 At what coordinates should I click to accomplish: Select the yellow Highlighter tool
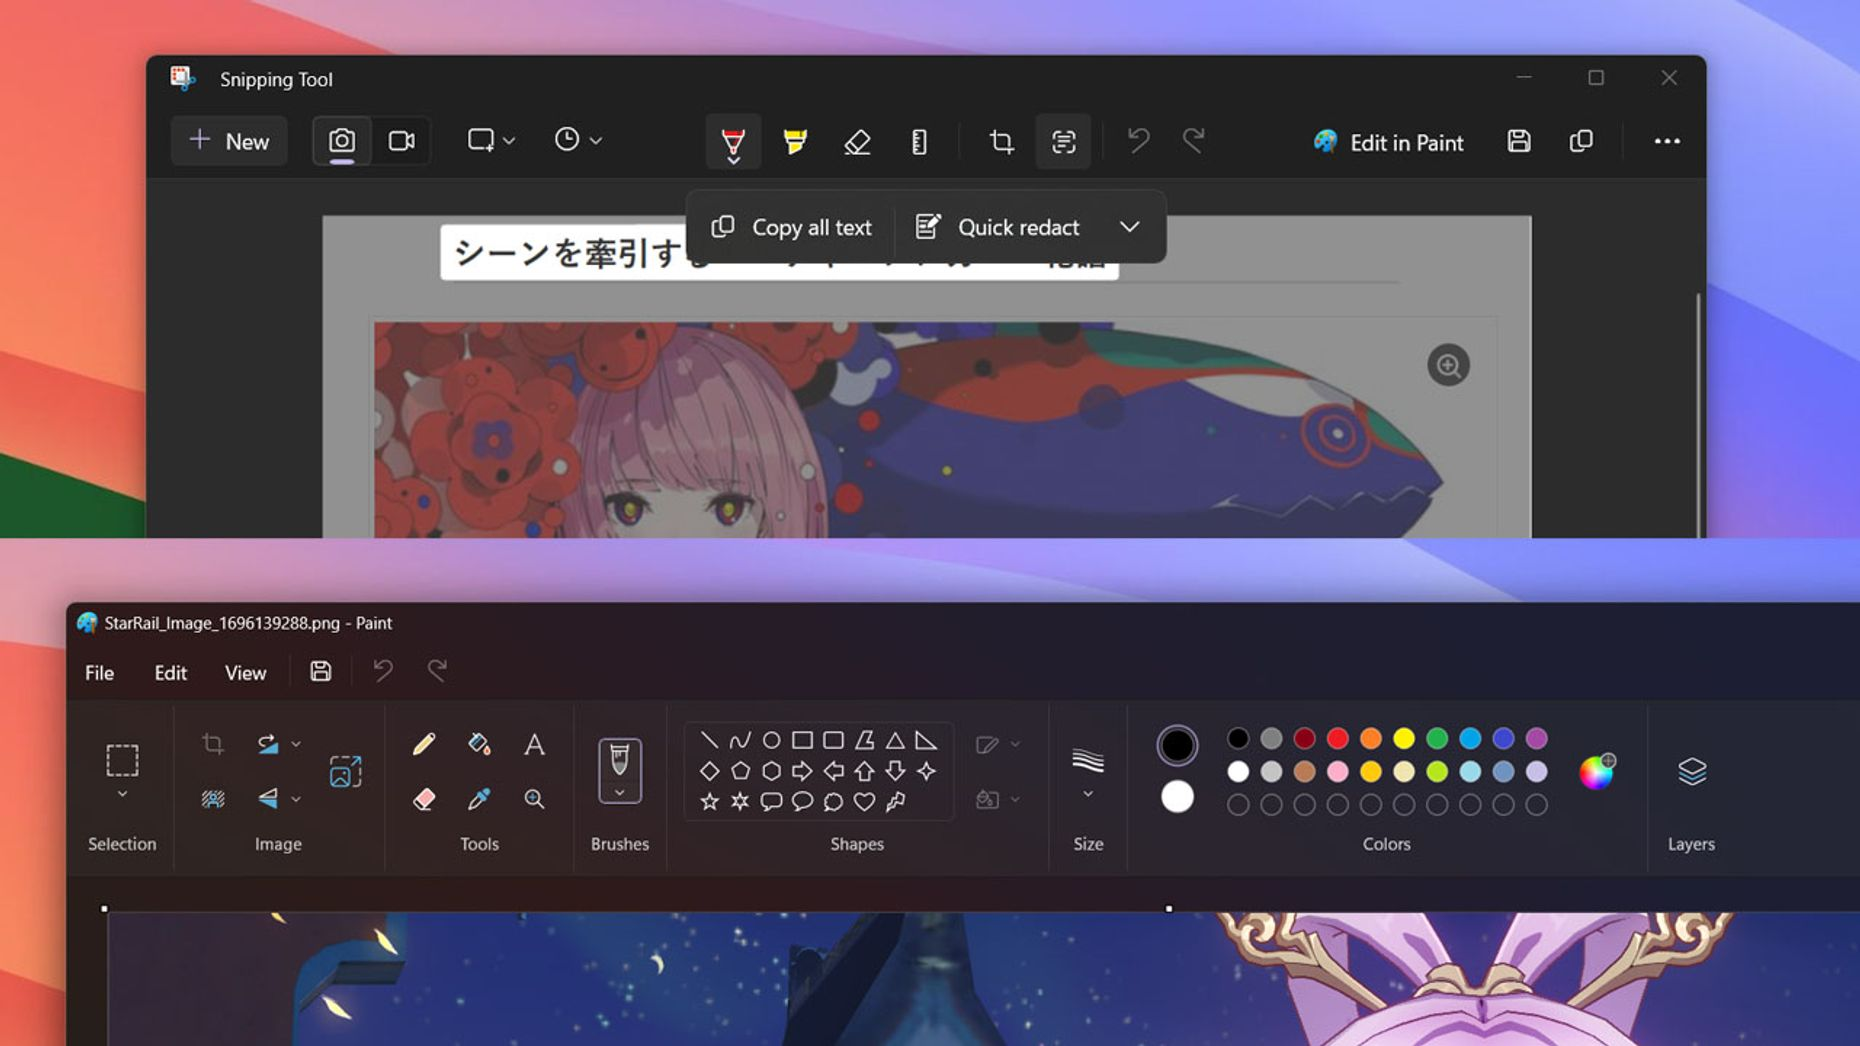[795, 142]
